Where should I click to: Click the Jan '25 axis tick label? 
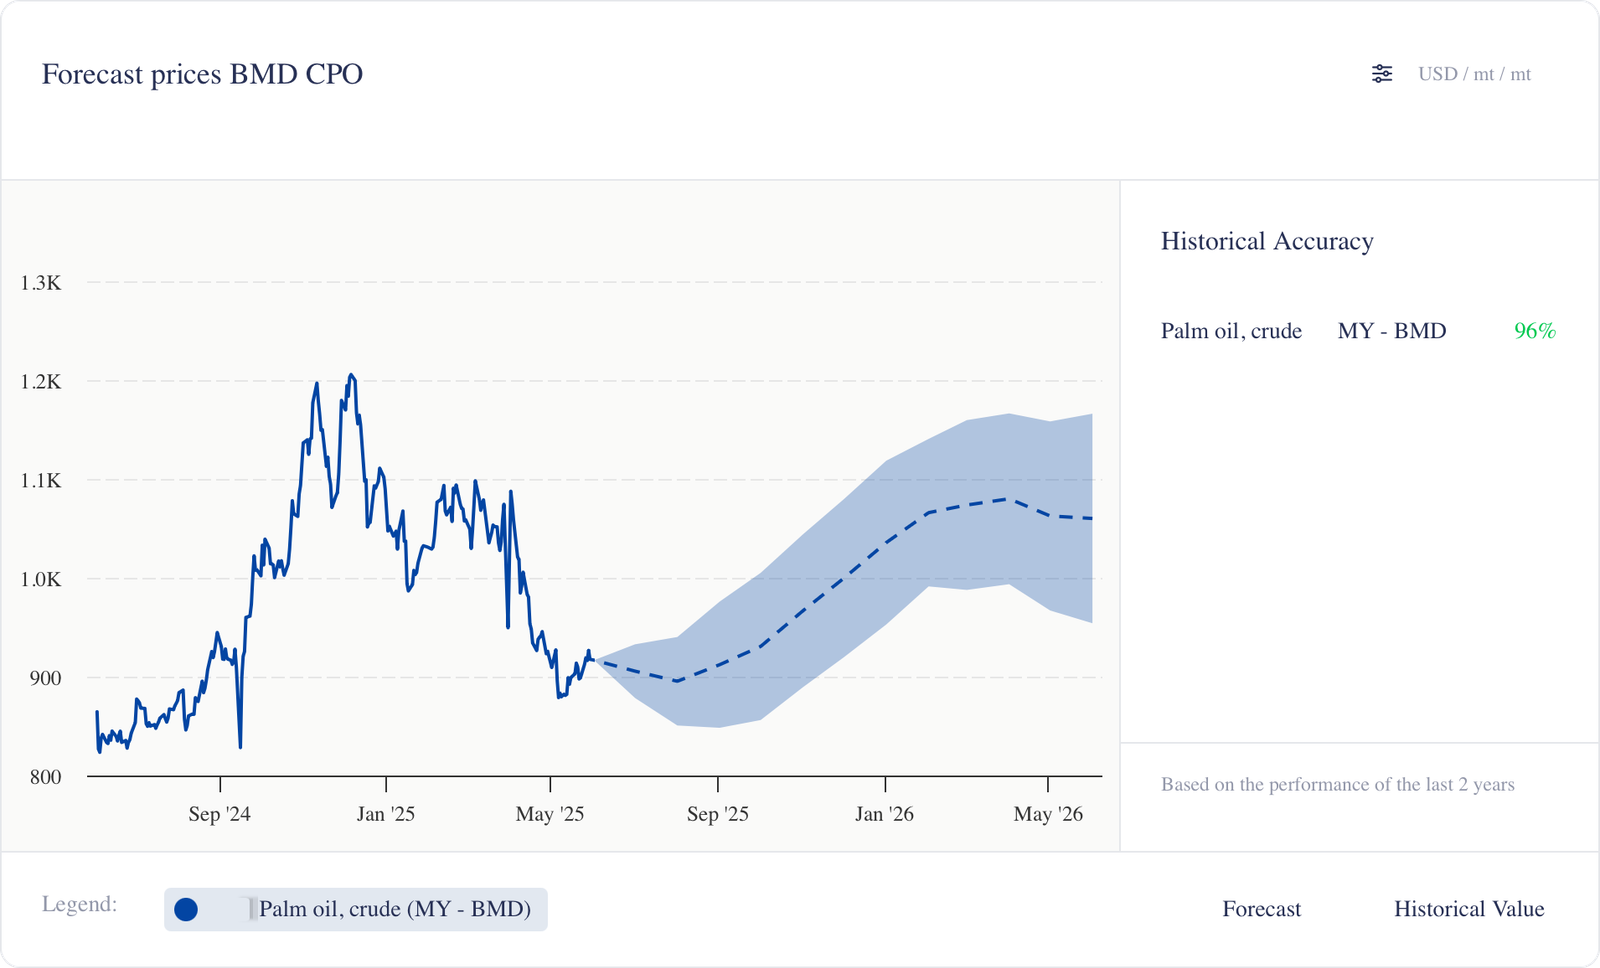point(385,814)
